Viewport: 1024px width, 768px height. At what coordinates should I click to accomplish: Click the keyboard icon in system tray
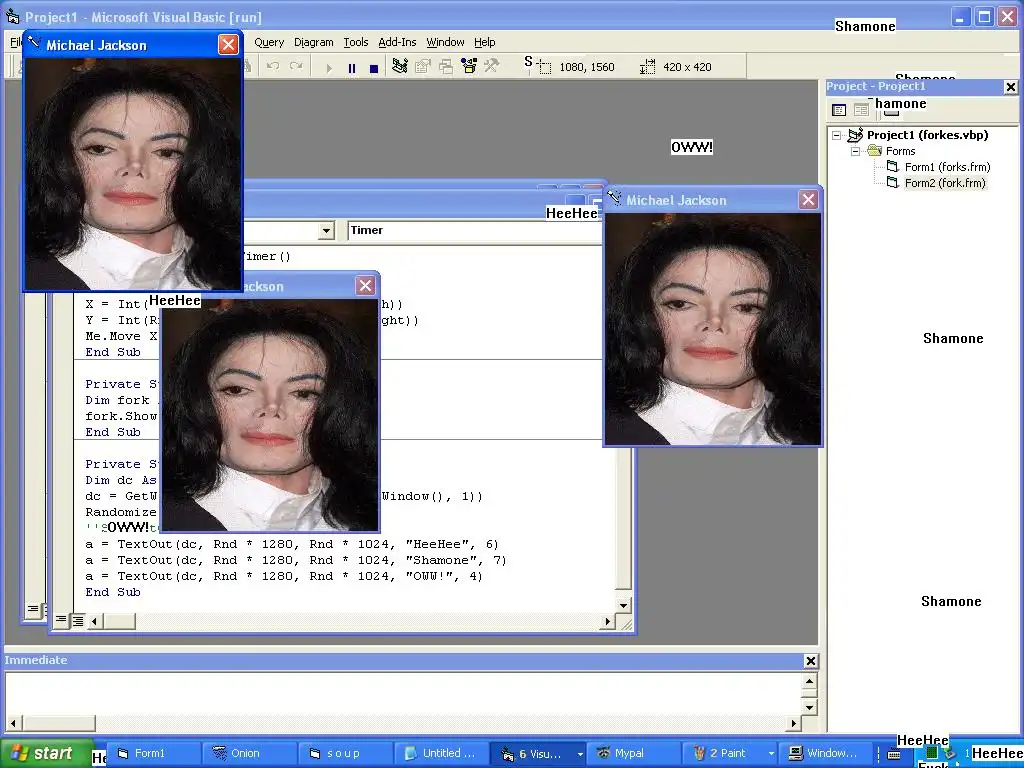[893, 755]
